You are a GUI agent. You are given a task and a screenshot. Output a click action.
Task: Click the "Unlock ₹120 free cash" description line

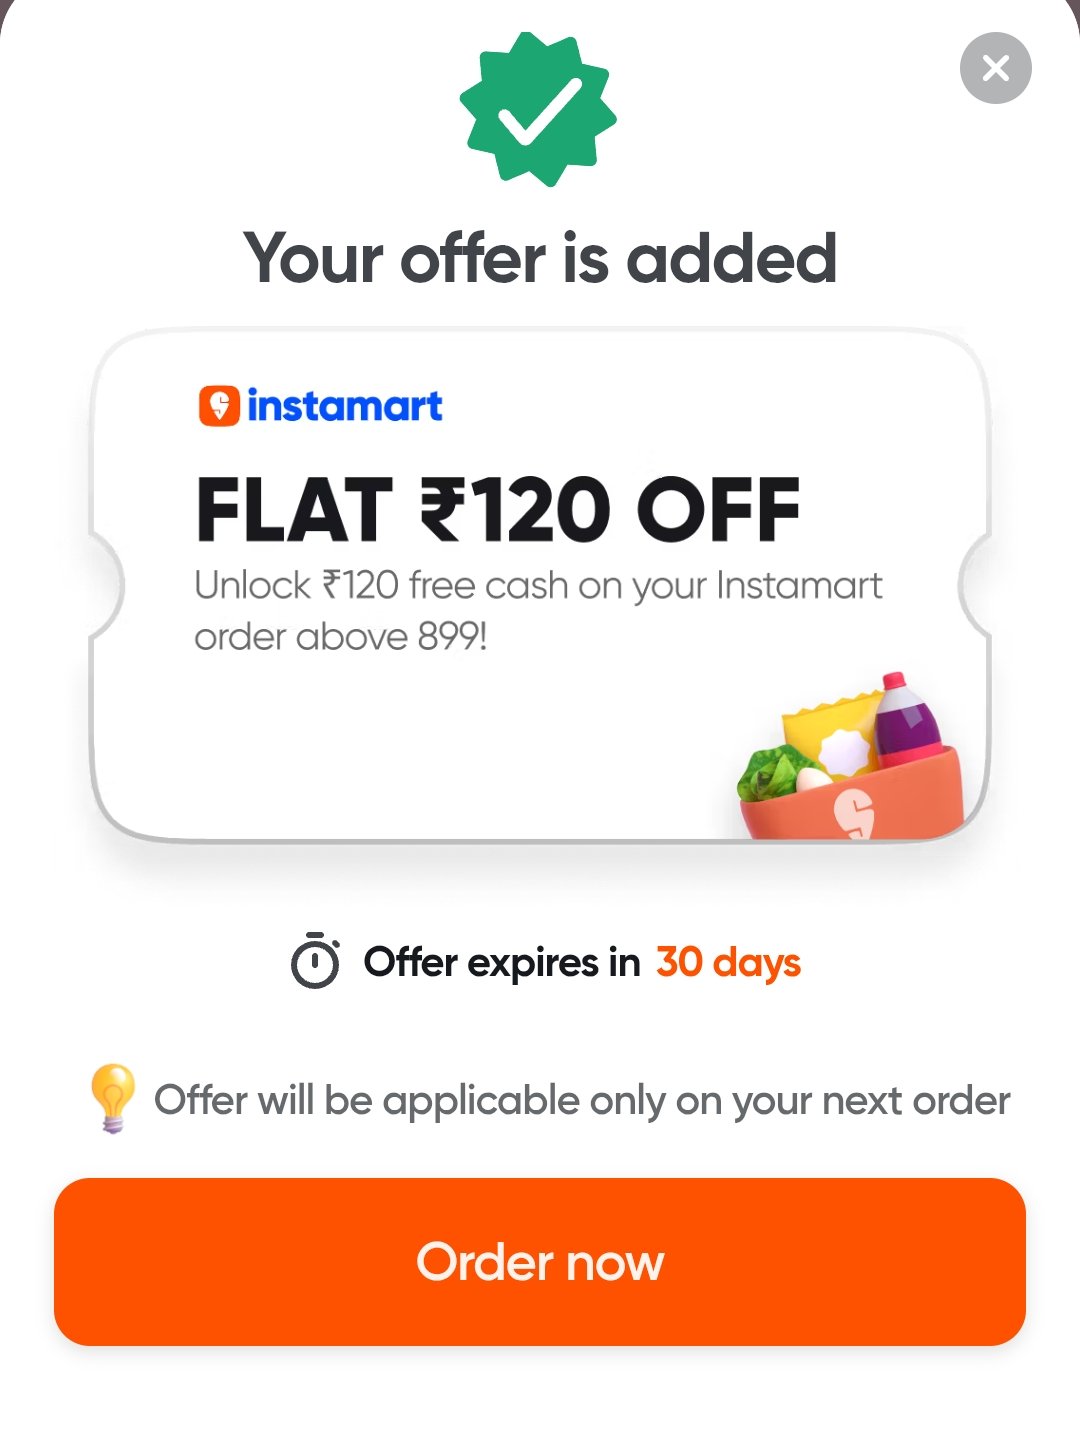tap(538, 585)
